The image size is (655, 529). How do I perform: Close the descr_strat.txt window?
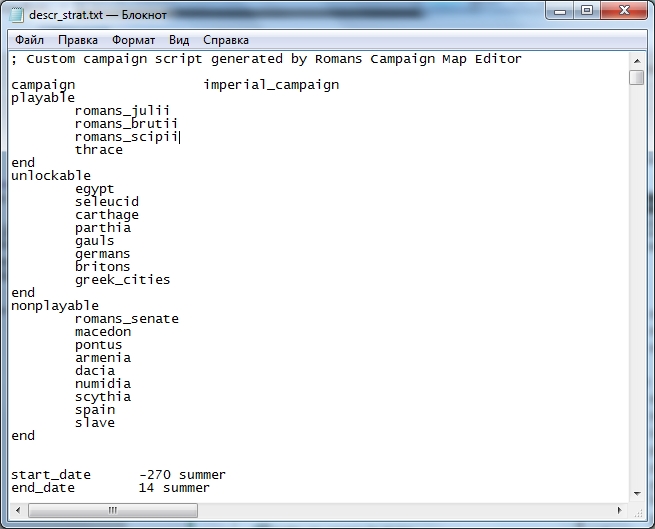point(624,11)
